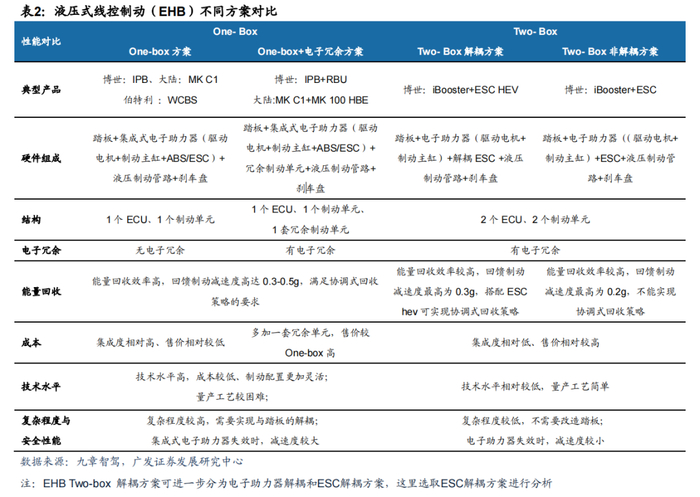
Task: Click the text '电子助力器失效时, 减速度较小'
Action: (x=535, y=441)
